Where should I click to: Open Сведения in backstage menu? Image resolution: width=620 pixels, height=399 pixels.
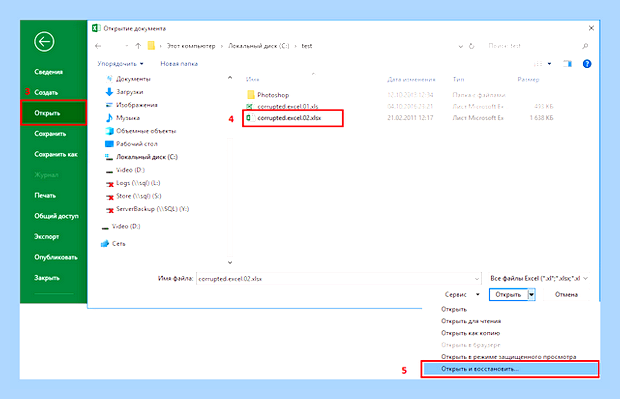[48, 72]
